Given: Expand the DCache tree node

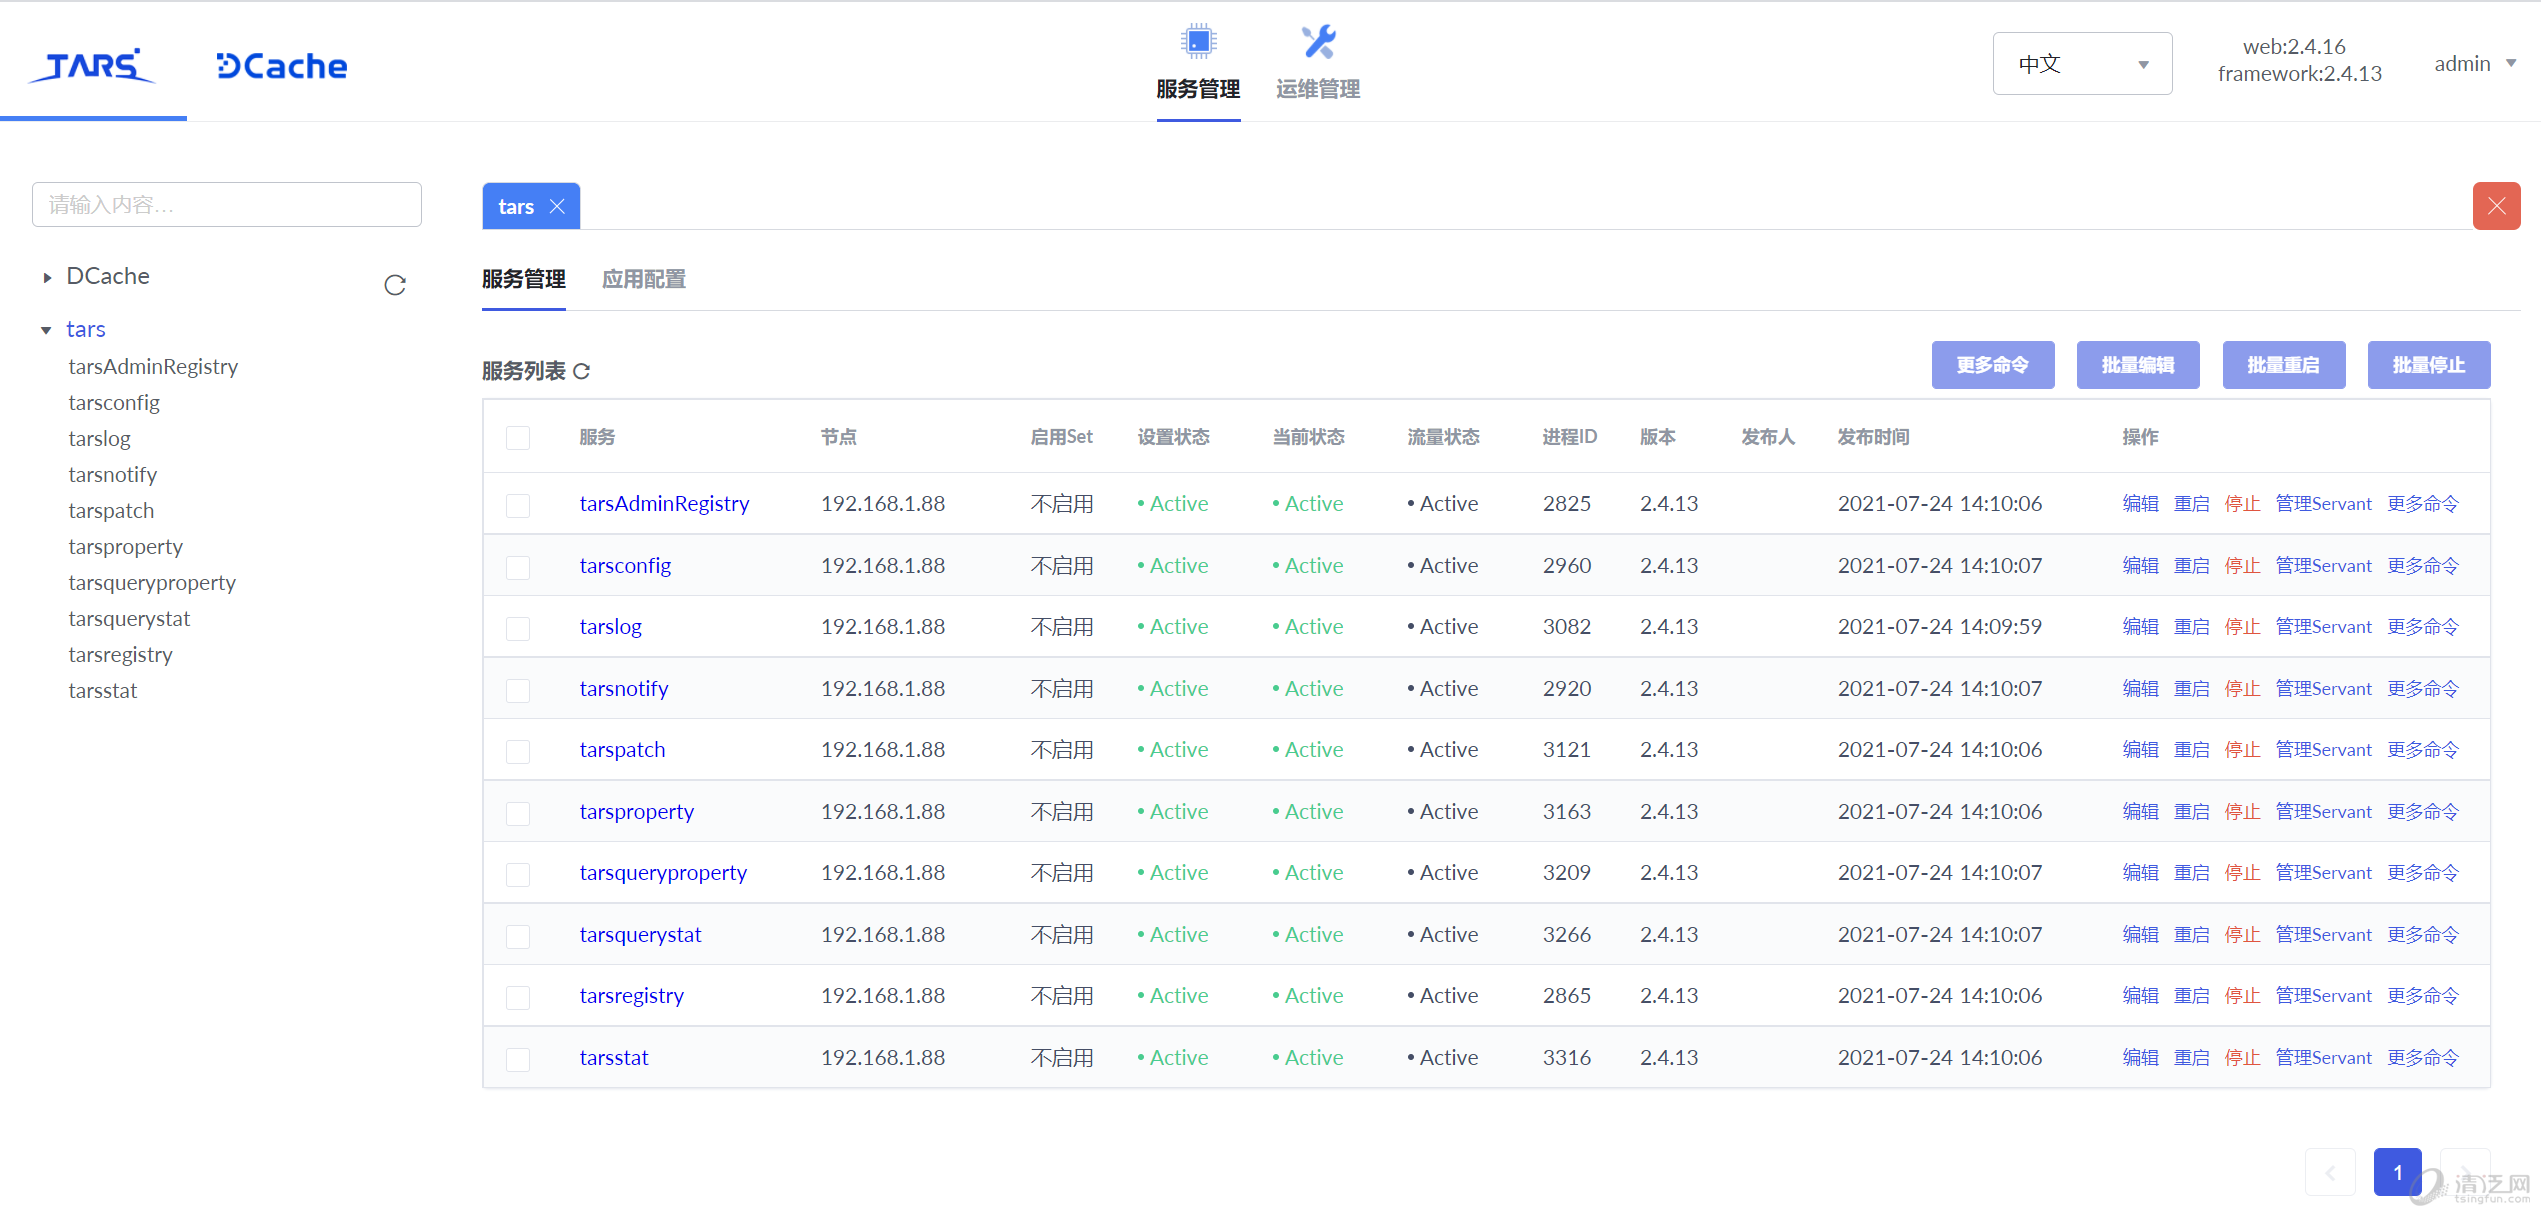Looking at the screenshot, I should pyautogui.click(x=47, y=277).
